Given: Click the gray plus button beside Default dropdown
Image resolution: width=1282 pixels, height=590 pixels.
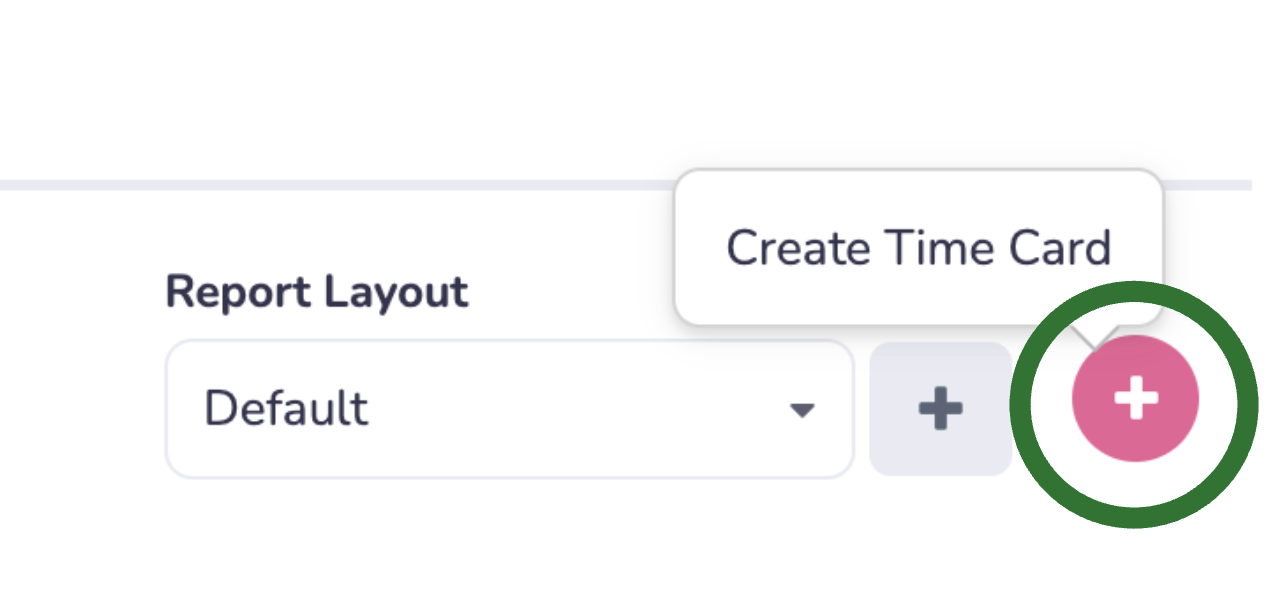Looking at the screenshot, I should 941,409.
